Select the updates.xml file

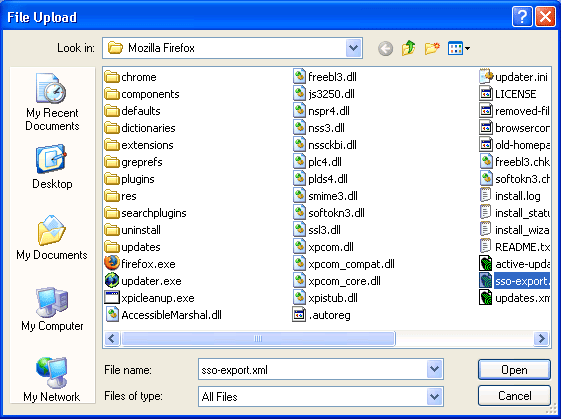tap(514, 298)
